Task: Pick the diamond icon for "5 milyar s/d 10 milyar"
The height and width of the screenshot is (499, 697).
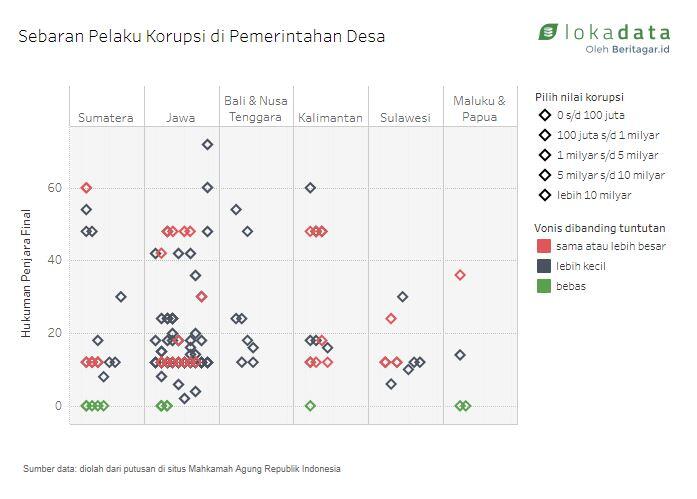Action: click(x=544, y=175)
